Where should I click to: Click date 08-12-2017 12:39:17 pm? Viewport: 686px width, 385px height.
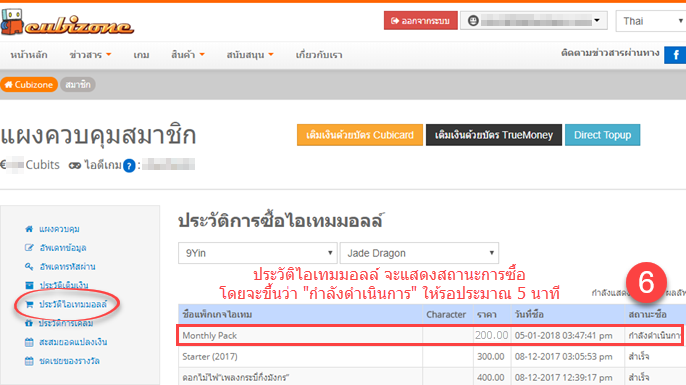pos(564,377)
